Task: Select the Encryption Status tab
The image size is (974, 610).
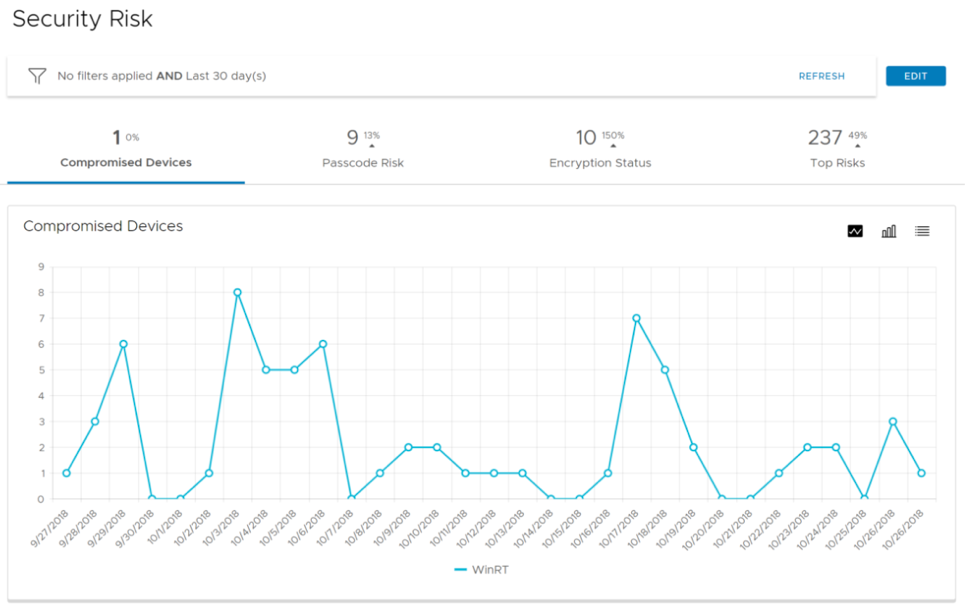Action: coord(600,150)
